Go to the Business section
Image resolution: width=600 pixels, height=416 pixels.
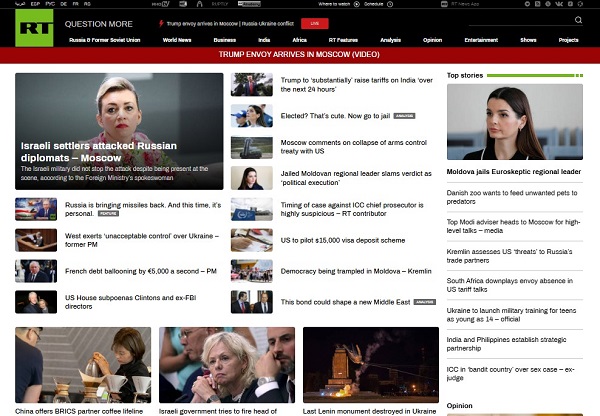[x=225, y=40]
